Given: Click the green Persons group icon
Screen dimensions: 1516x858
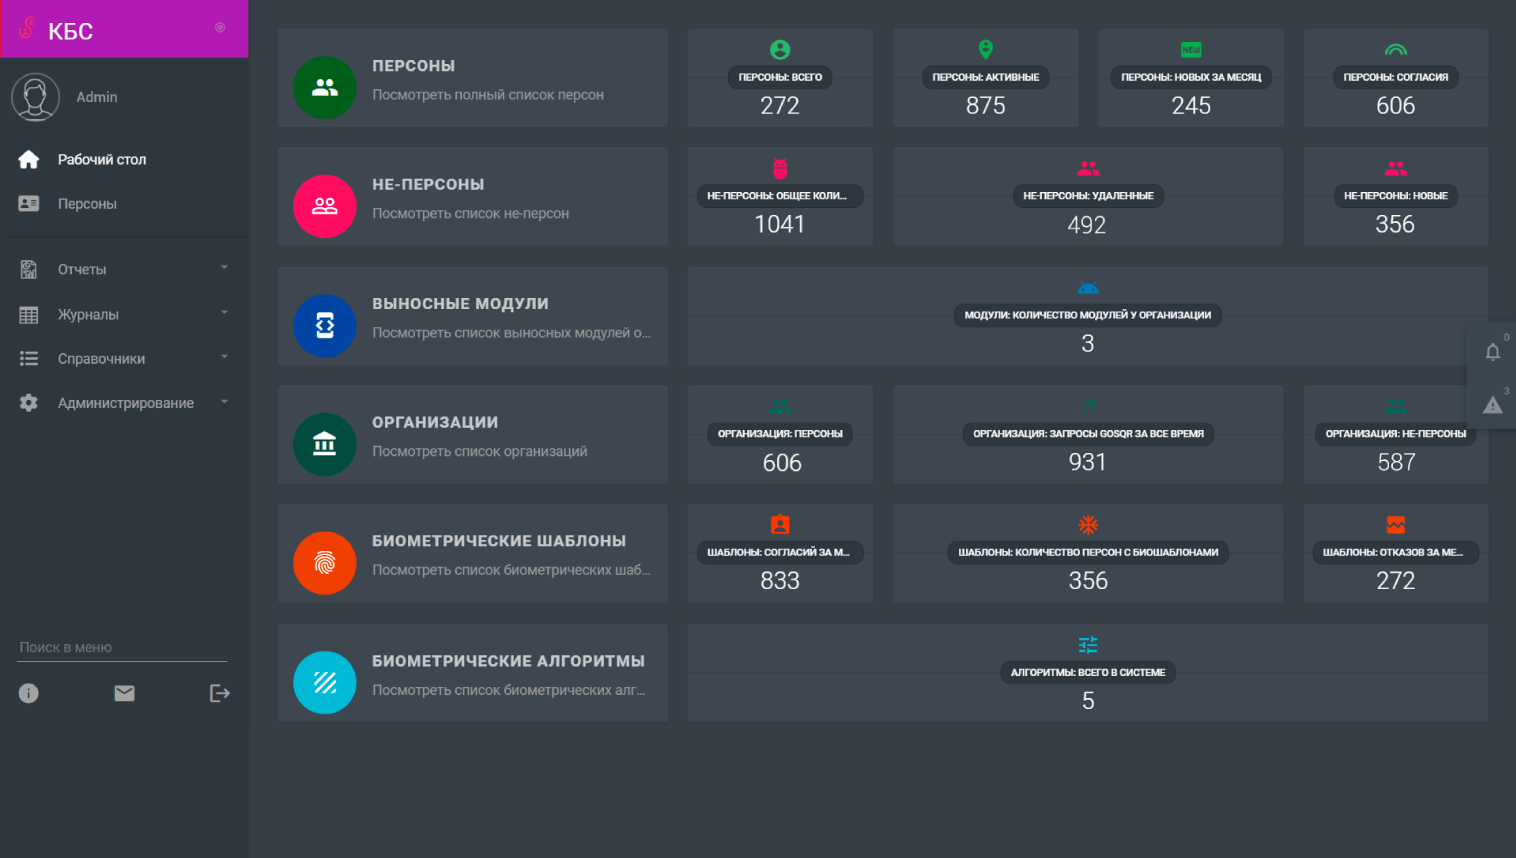Looking at the screenshot, I should [324, 88].
